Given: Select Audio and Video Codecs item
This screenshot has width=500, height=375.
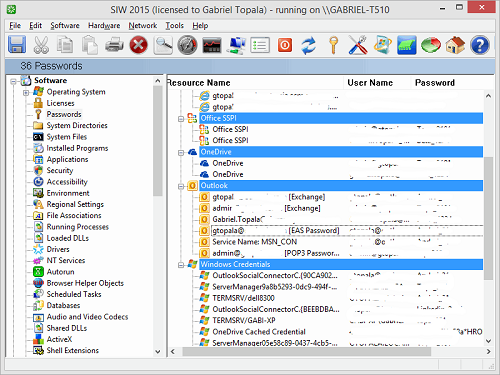Looking at the screenshot, I should [x=87, y=317].
